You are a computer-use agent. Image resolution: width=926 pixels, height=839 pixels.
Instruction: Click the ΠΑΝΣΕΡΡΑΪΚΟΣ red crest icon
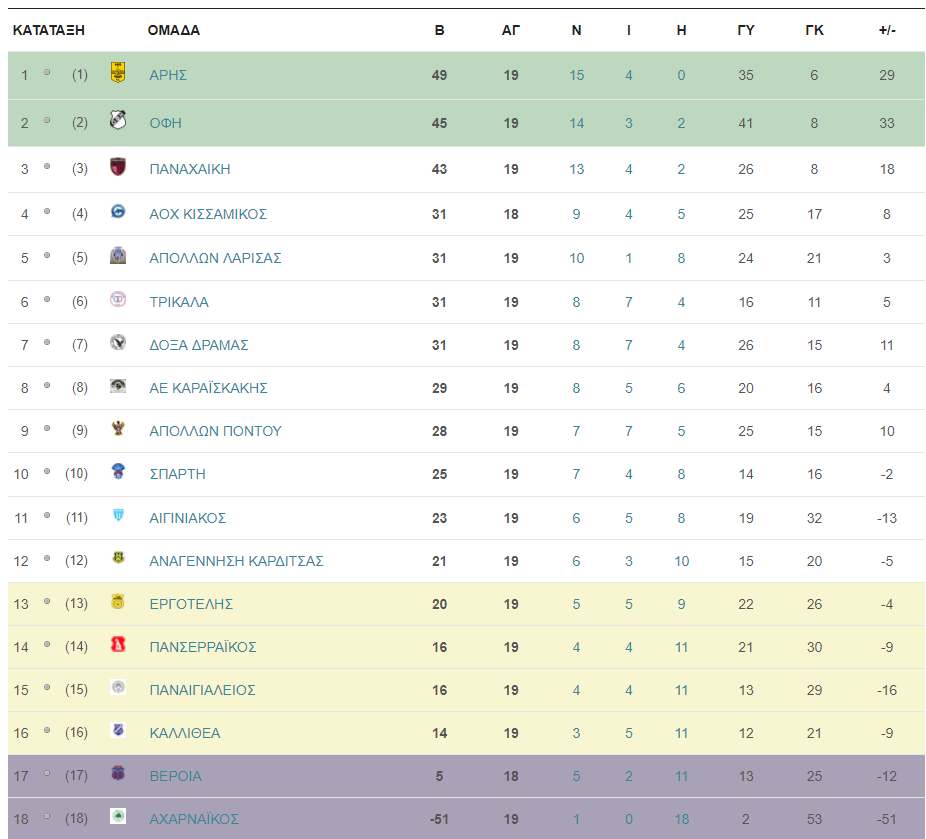(x=118, y=644)
